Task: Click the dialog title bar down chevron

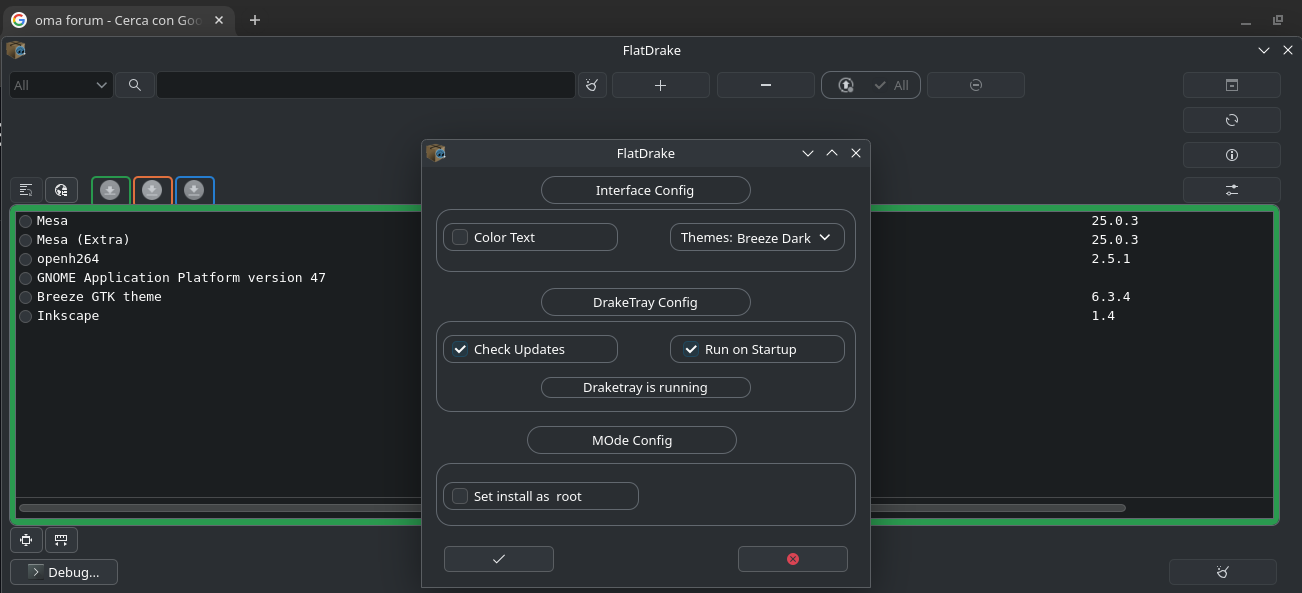Action: (x=808, y=153)
